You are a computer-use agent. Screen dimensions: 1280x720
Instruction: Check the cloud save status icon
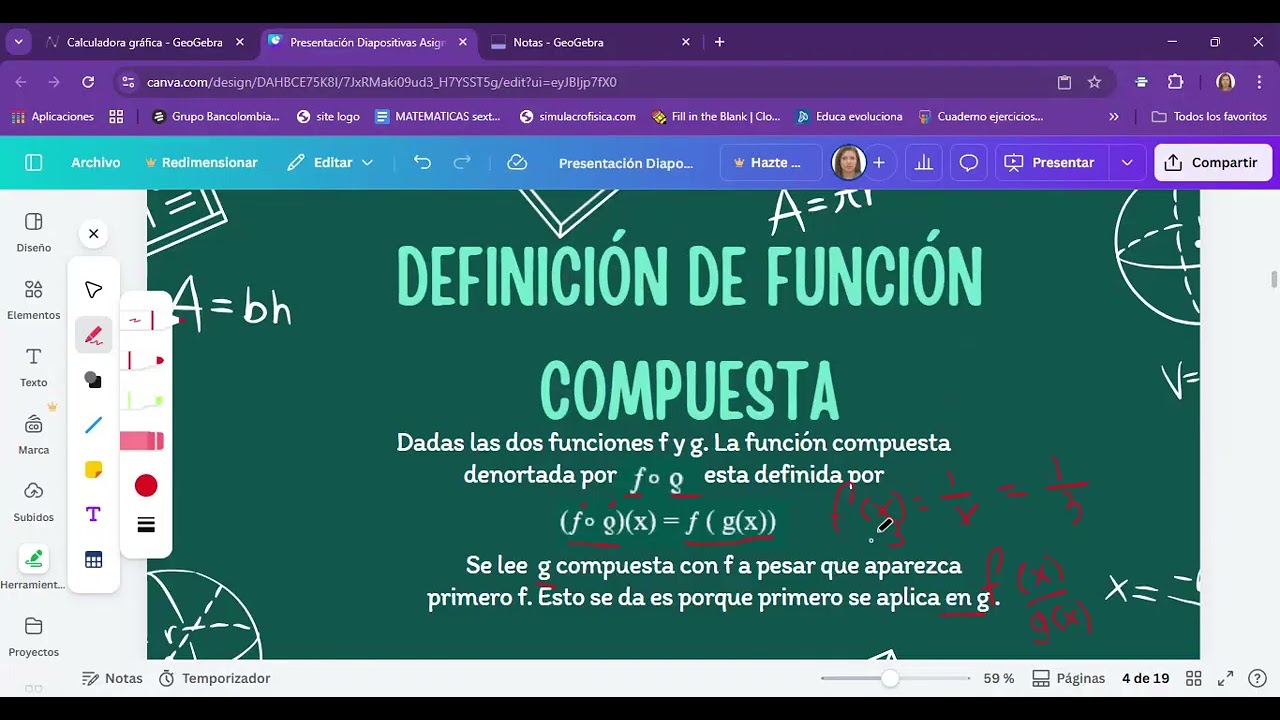tap(517, 162)
